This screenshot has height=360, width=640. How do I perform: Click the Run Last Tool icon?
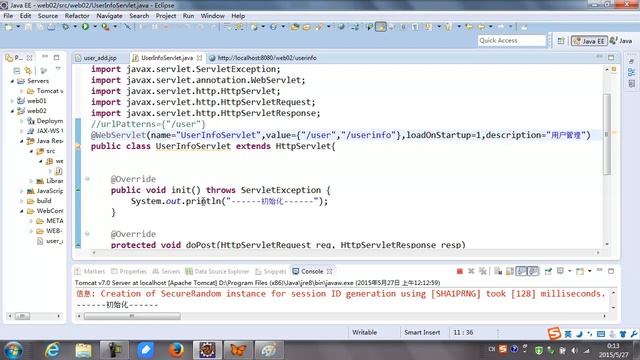click(105, 27)
